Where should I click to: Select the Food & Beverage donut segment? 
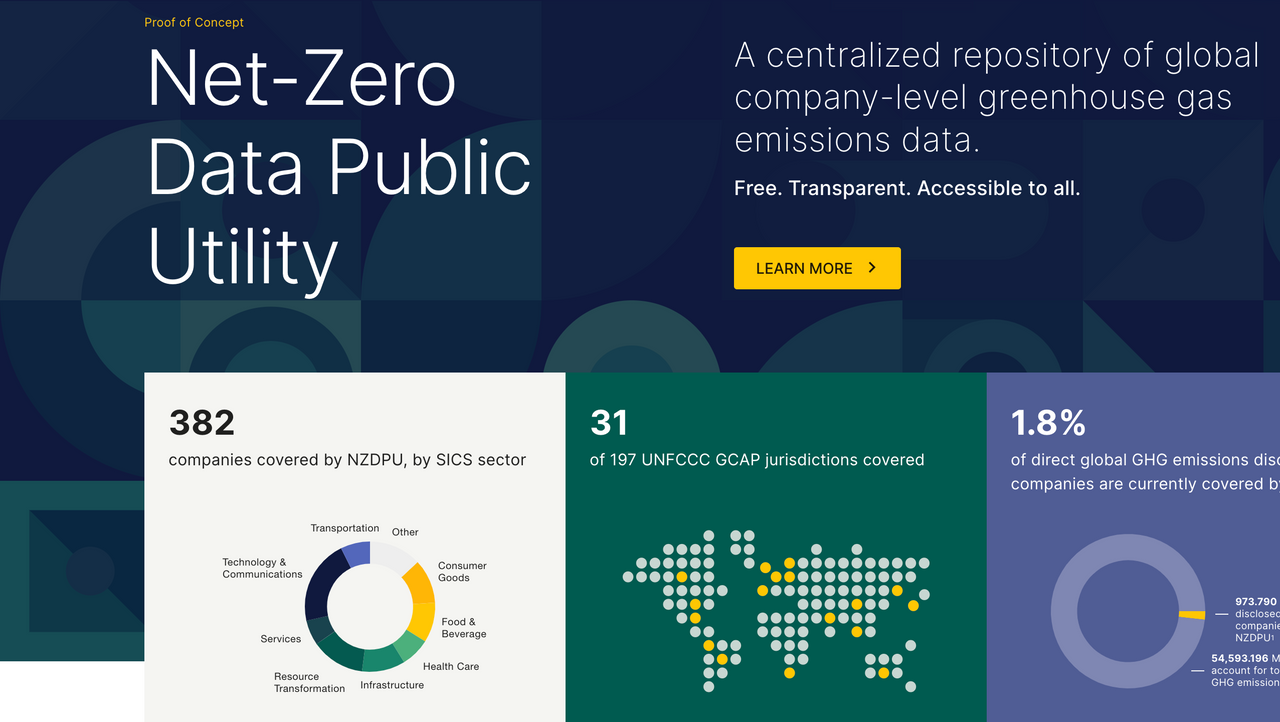(x=422, y=622)
